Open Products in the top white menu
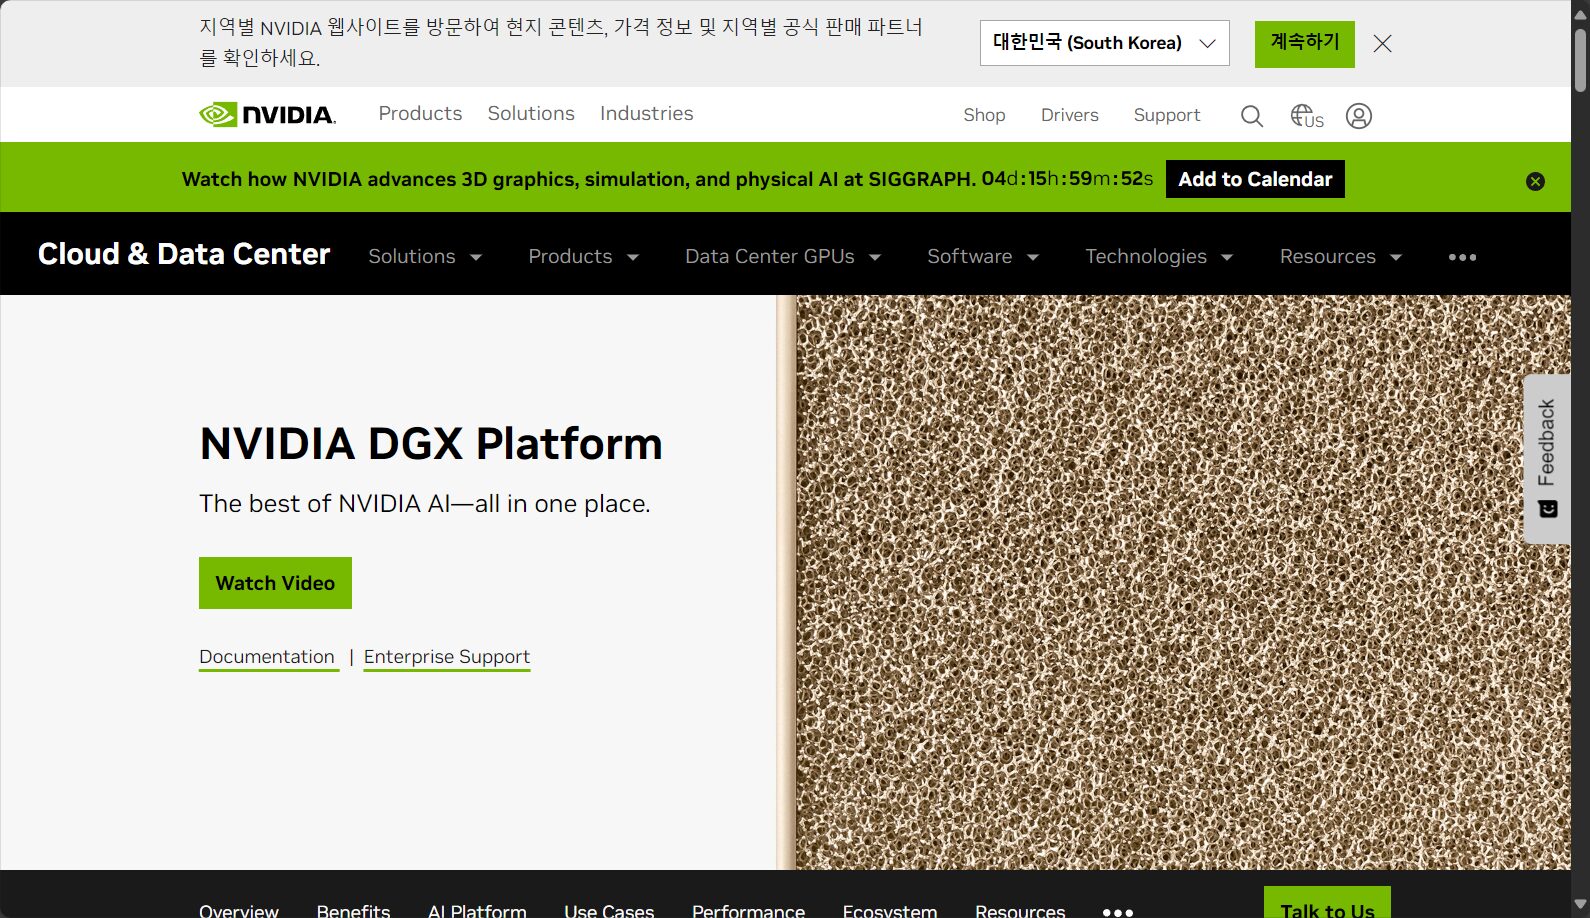 (420, 114)
